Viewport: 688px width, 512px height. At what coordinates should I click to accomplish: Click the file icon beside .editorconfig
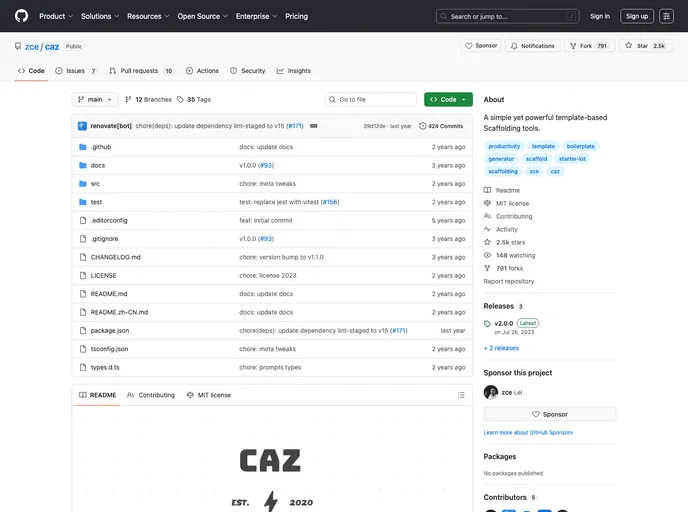(82, 220)
